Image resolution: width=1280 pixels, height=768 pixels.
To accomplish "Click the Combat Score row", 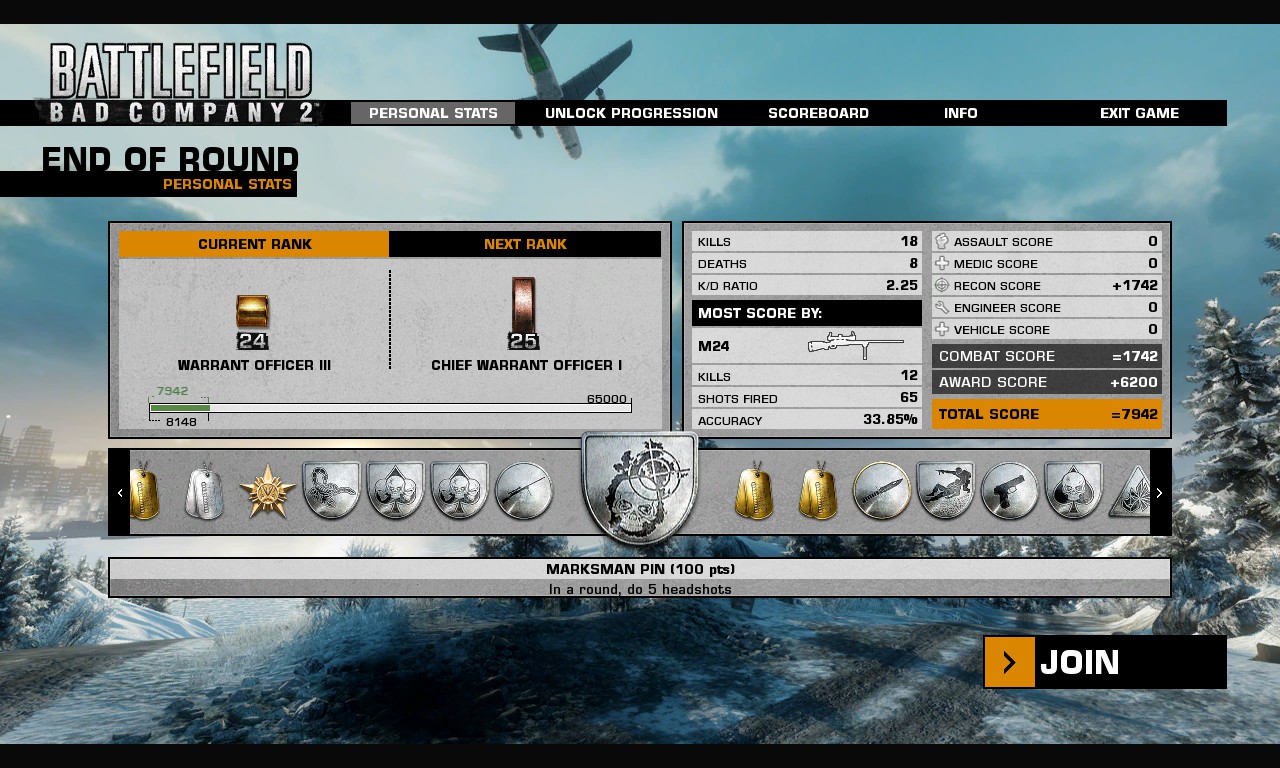I will [1047, 356].
